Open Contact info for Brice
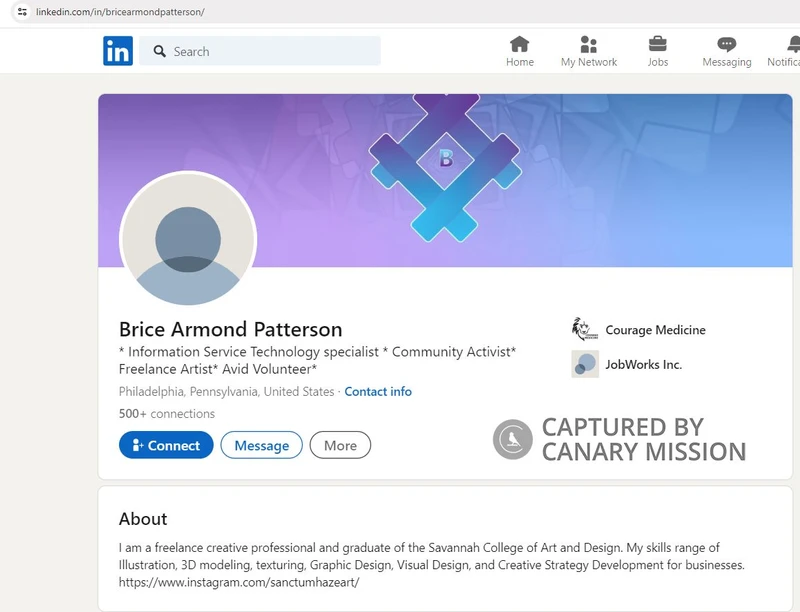The image size is (800, 612). click(x=378, y=391)
